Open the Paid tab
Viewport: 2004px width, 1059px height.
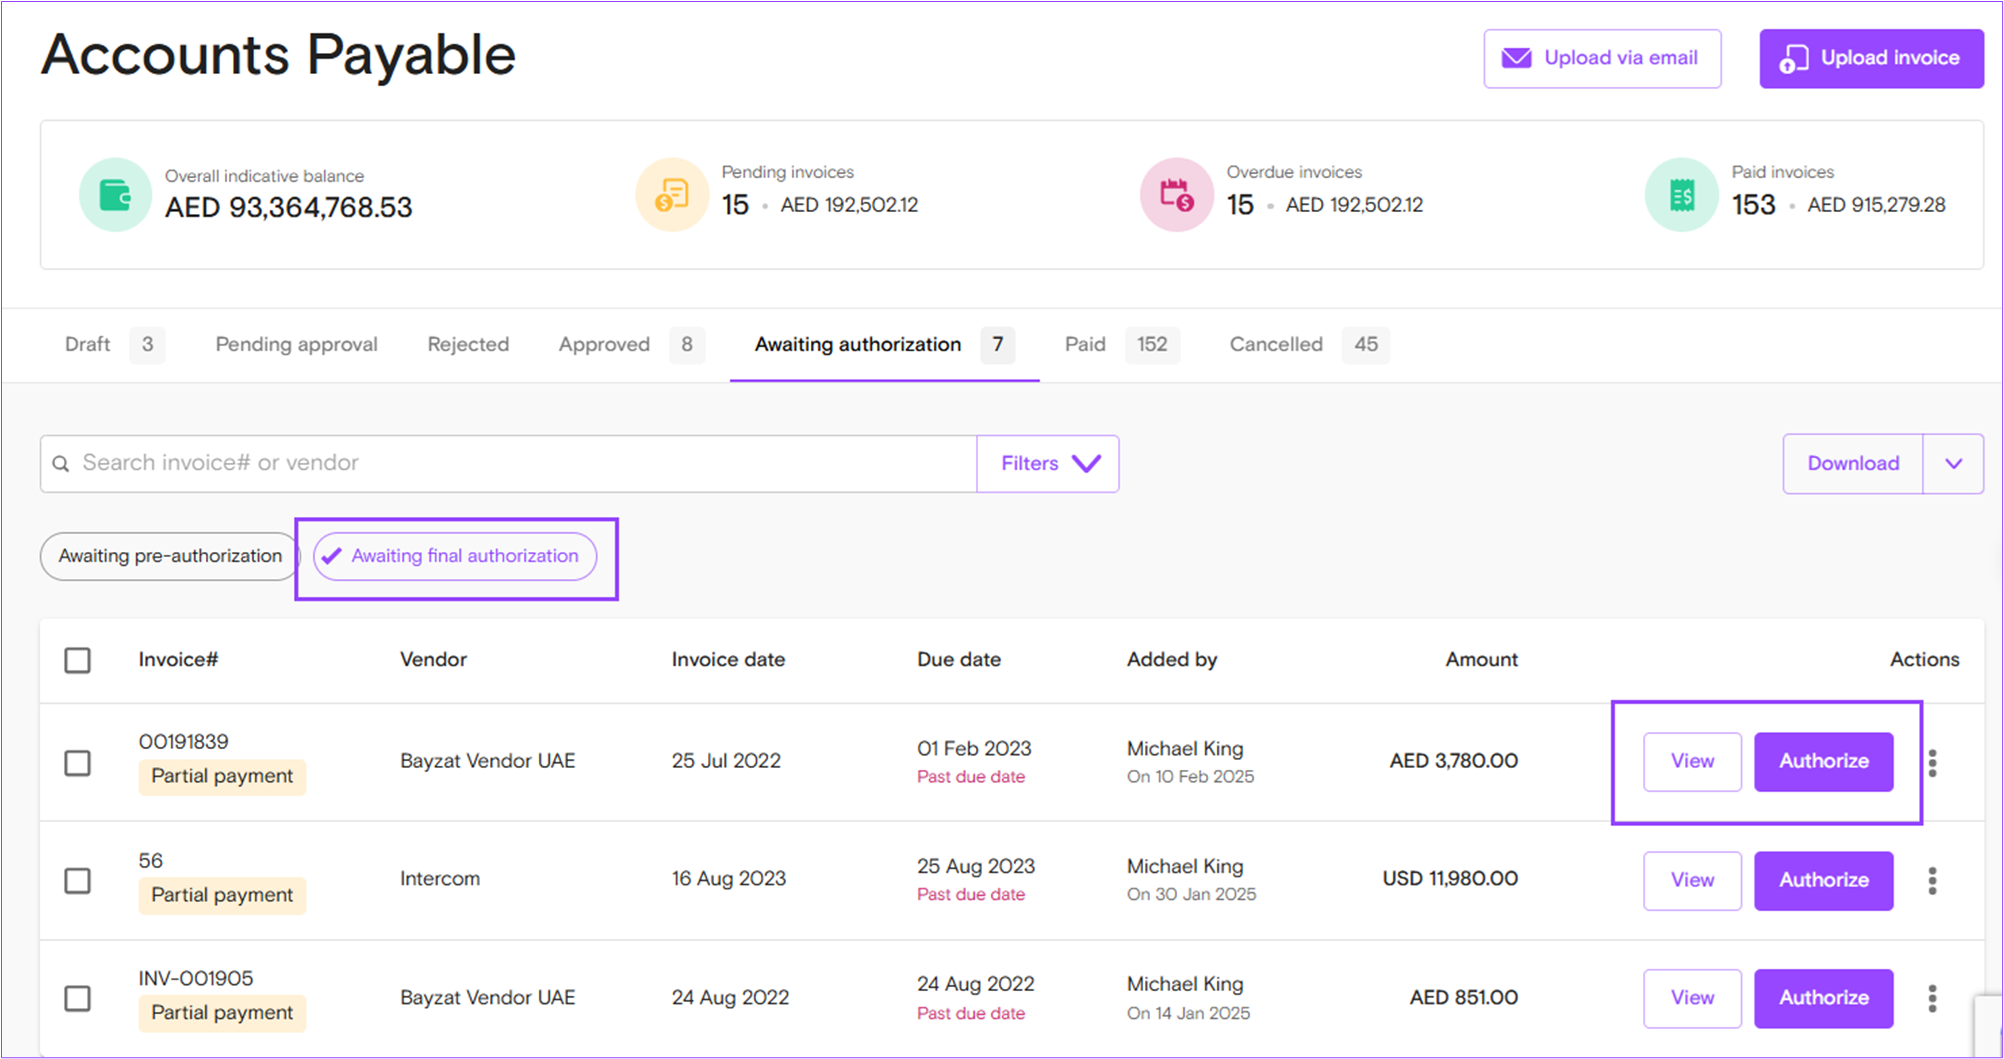tap(1085, 345)
